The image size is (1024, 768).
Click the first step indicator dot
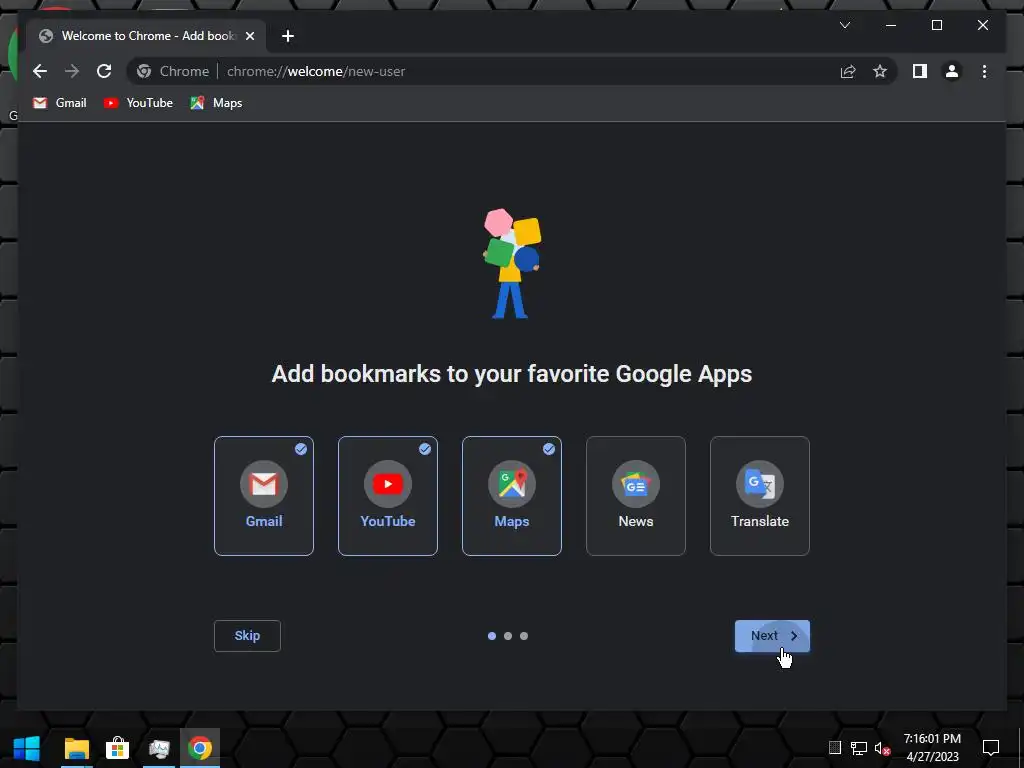point(492,635)
